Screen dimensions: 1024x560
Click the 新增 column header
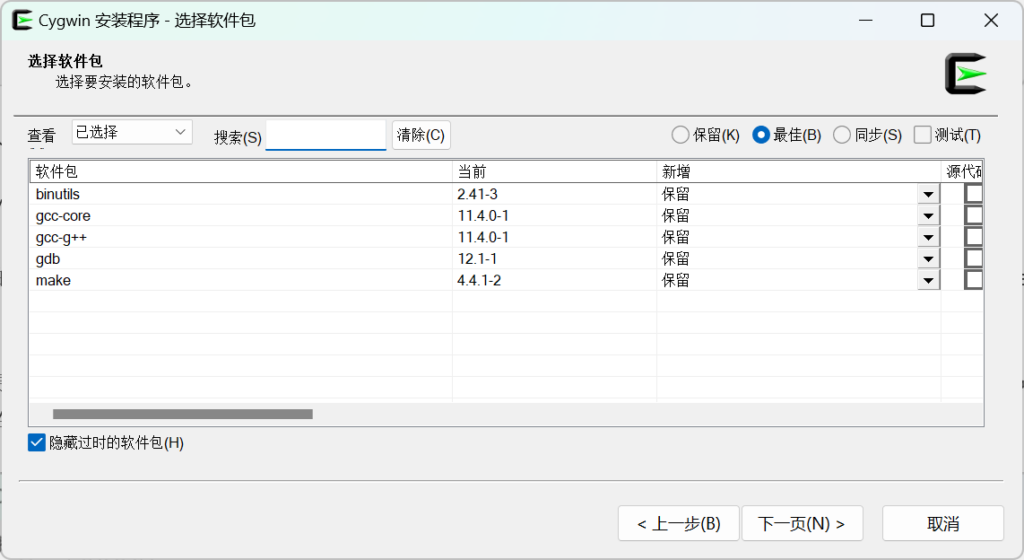click(799, 172)
